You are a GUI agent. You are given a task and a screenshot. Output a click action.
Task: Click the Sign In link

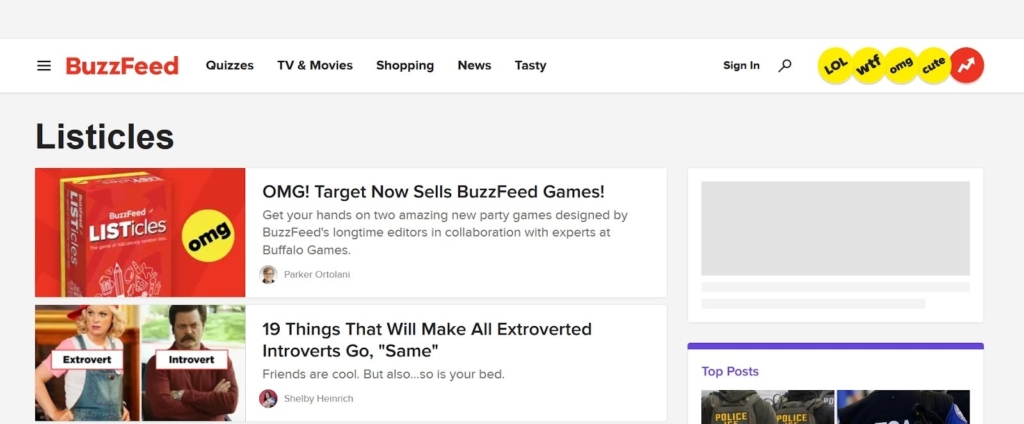pos(741,65)
